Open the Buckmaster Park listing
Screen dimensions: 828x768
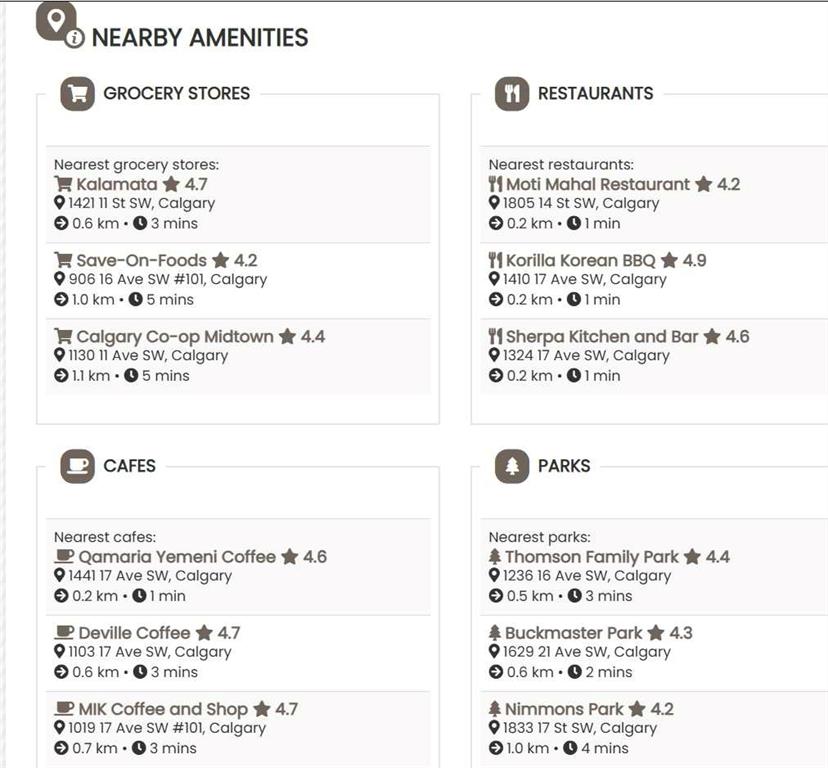click(573, 633)
